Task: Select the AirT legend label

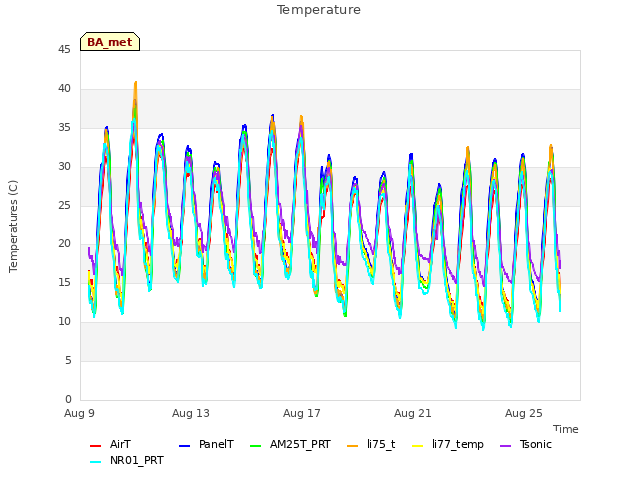Action: tap(120, 444)
